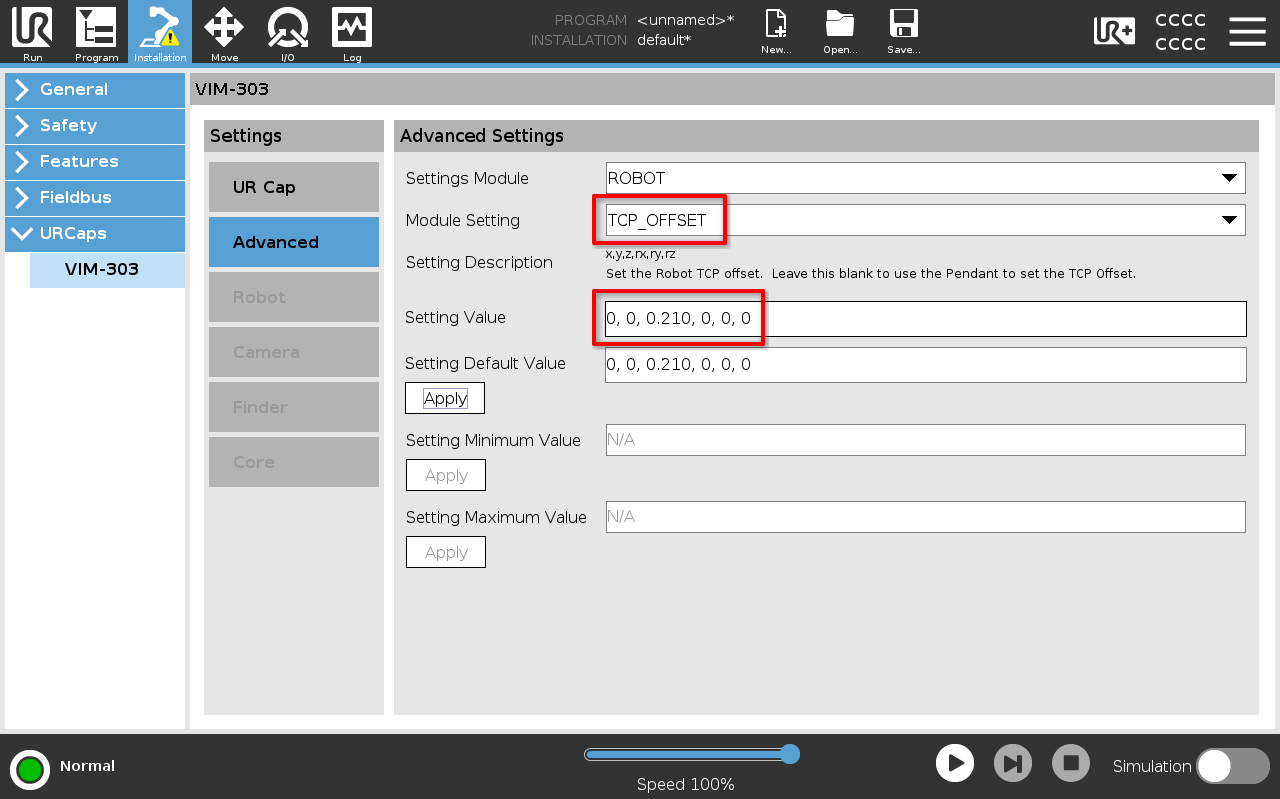This screenshot has height=799, width=1280.
Task: Click the "default*" installation name
Action: click(x=664, y=41)
